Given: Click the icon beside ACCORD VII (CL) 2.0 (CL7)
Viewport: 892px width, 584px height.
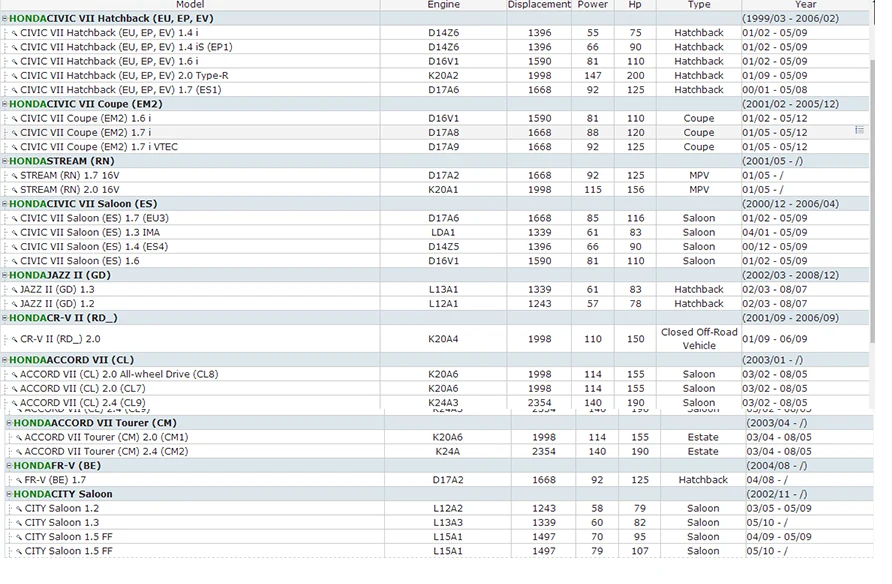Looking at the screenshot, I should pyautogui.click(x=15, y=389).
